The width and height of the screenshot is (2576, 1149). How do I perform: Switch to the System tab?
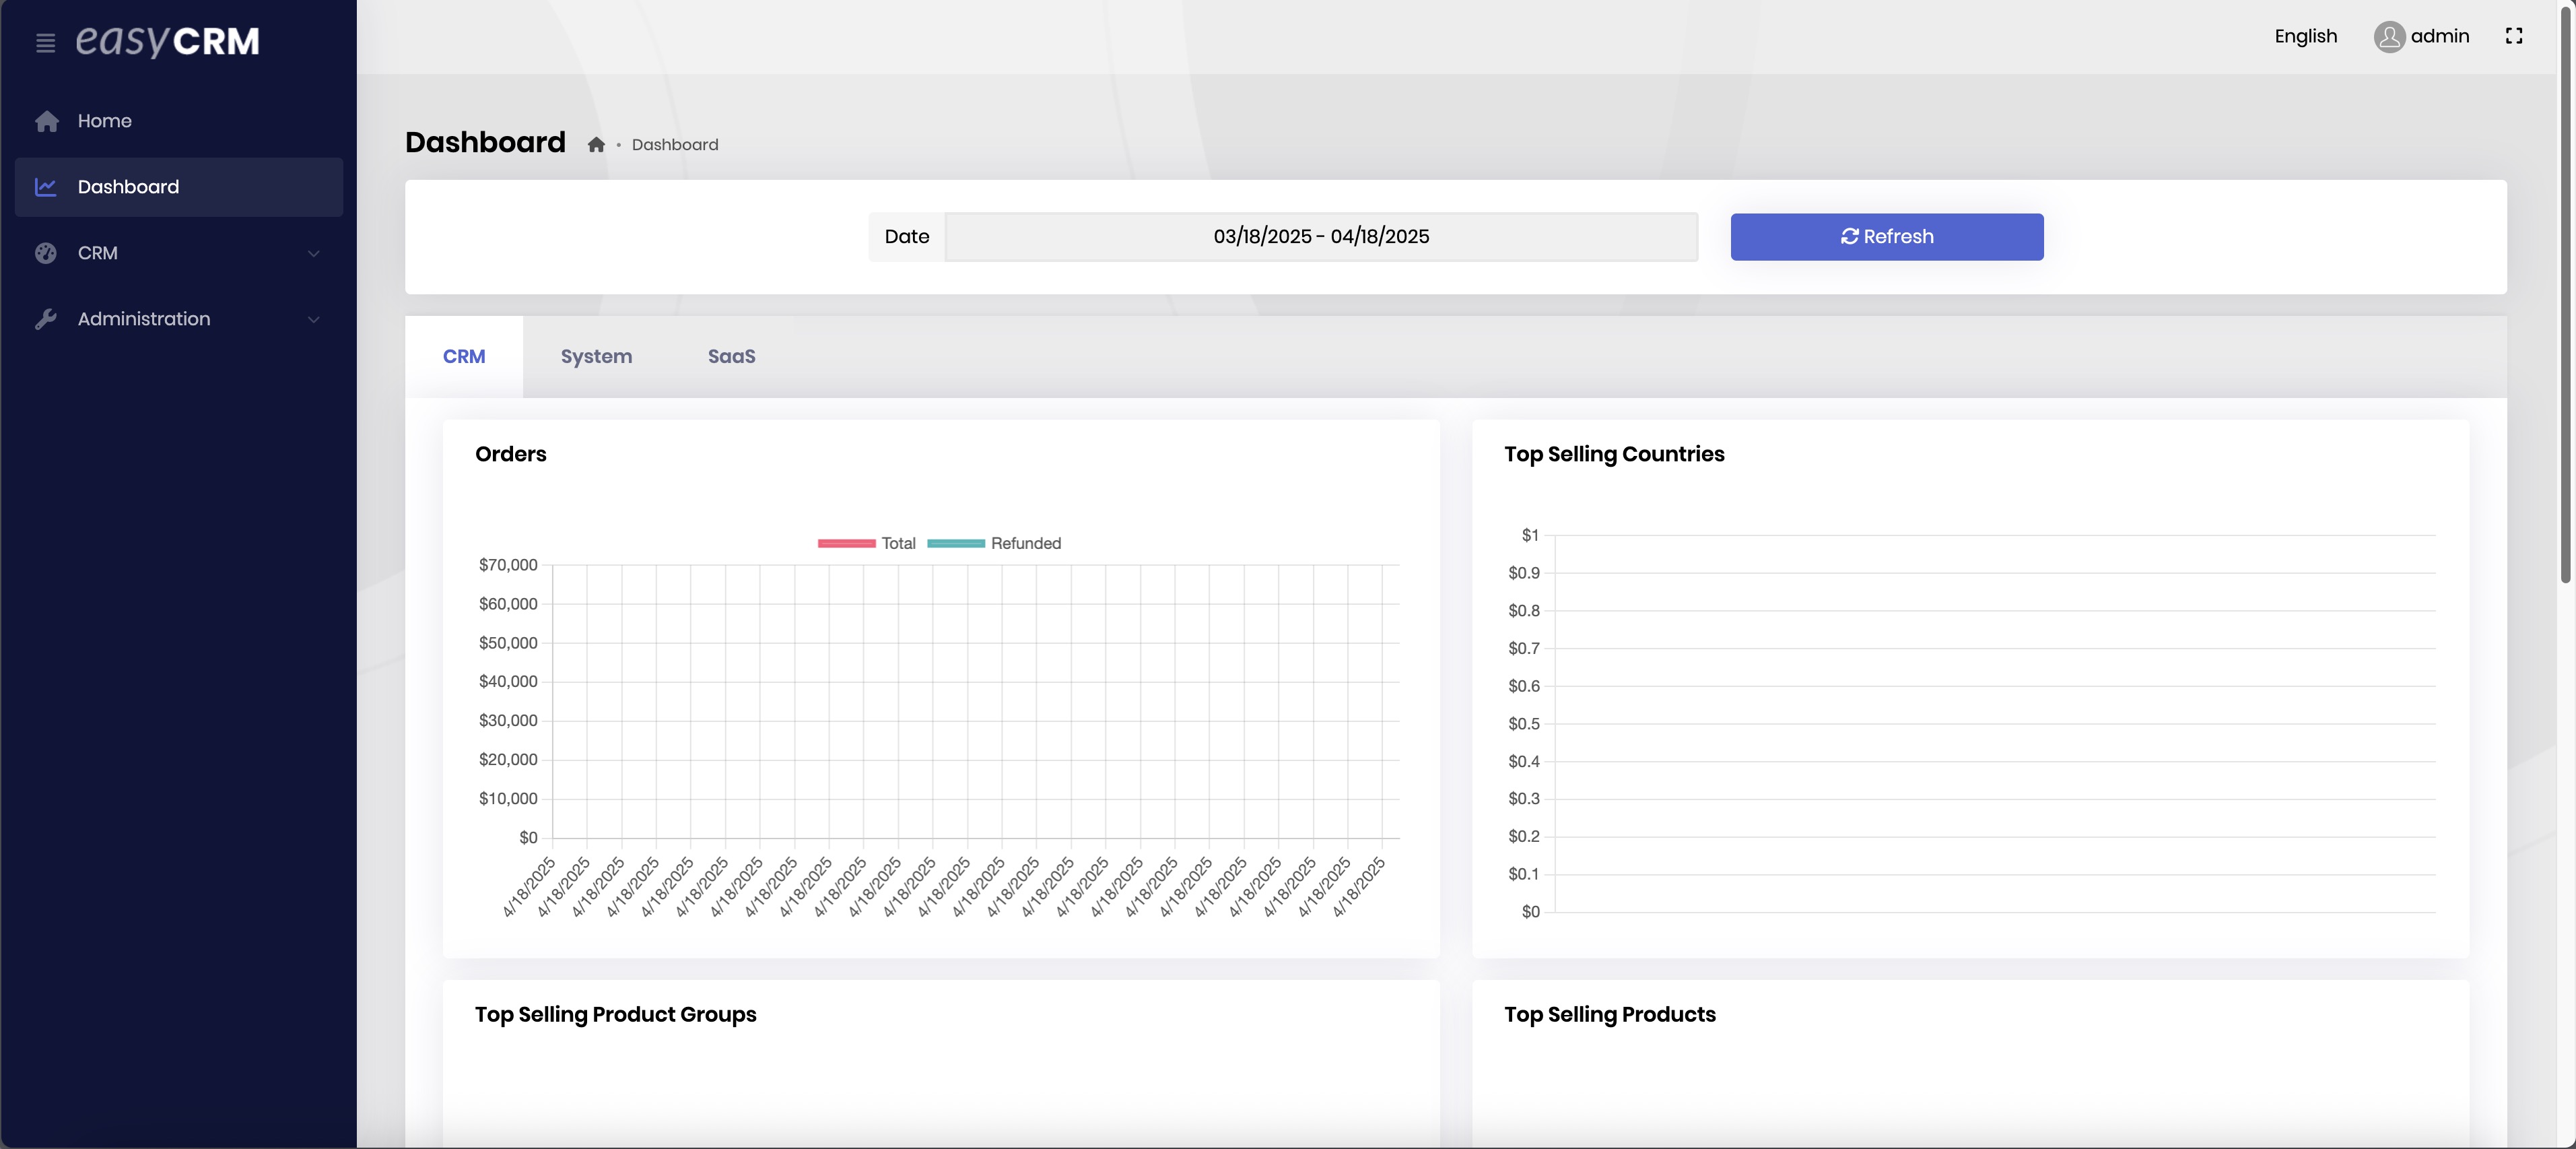(596, 356)
